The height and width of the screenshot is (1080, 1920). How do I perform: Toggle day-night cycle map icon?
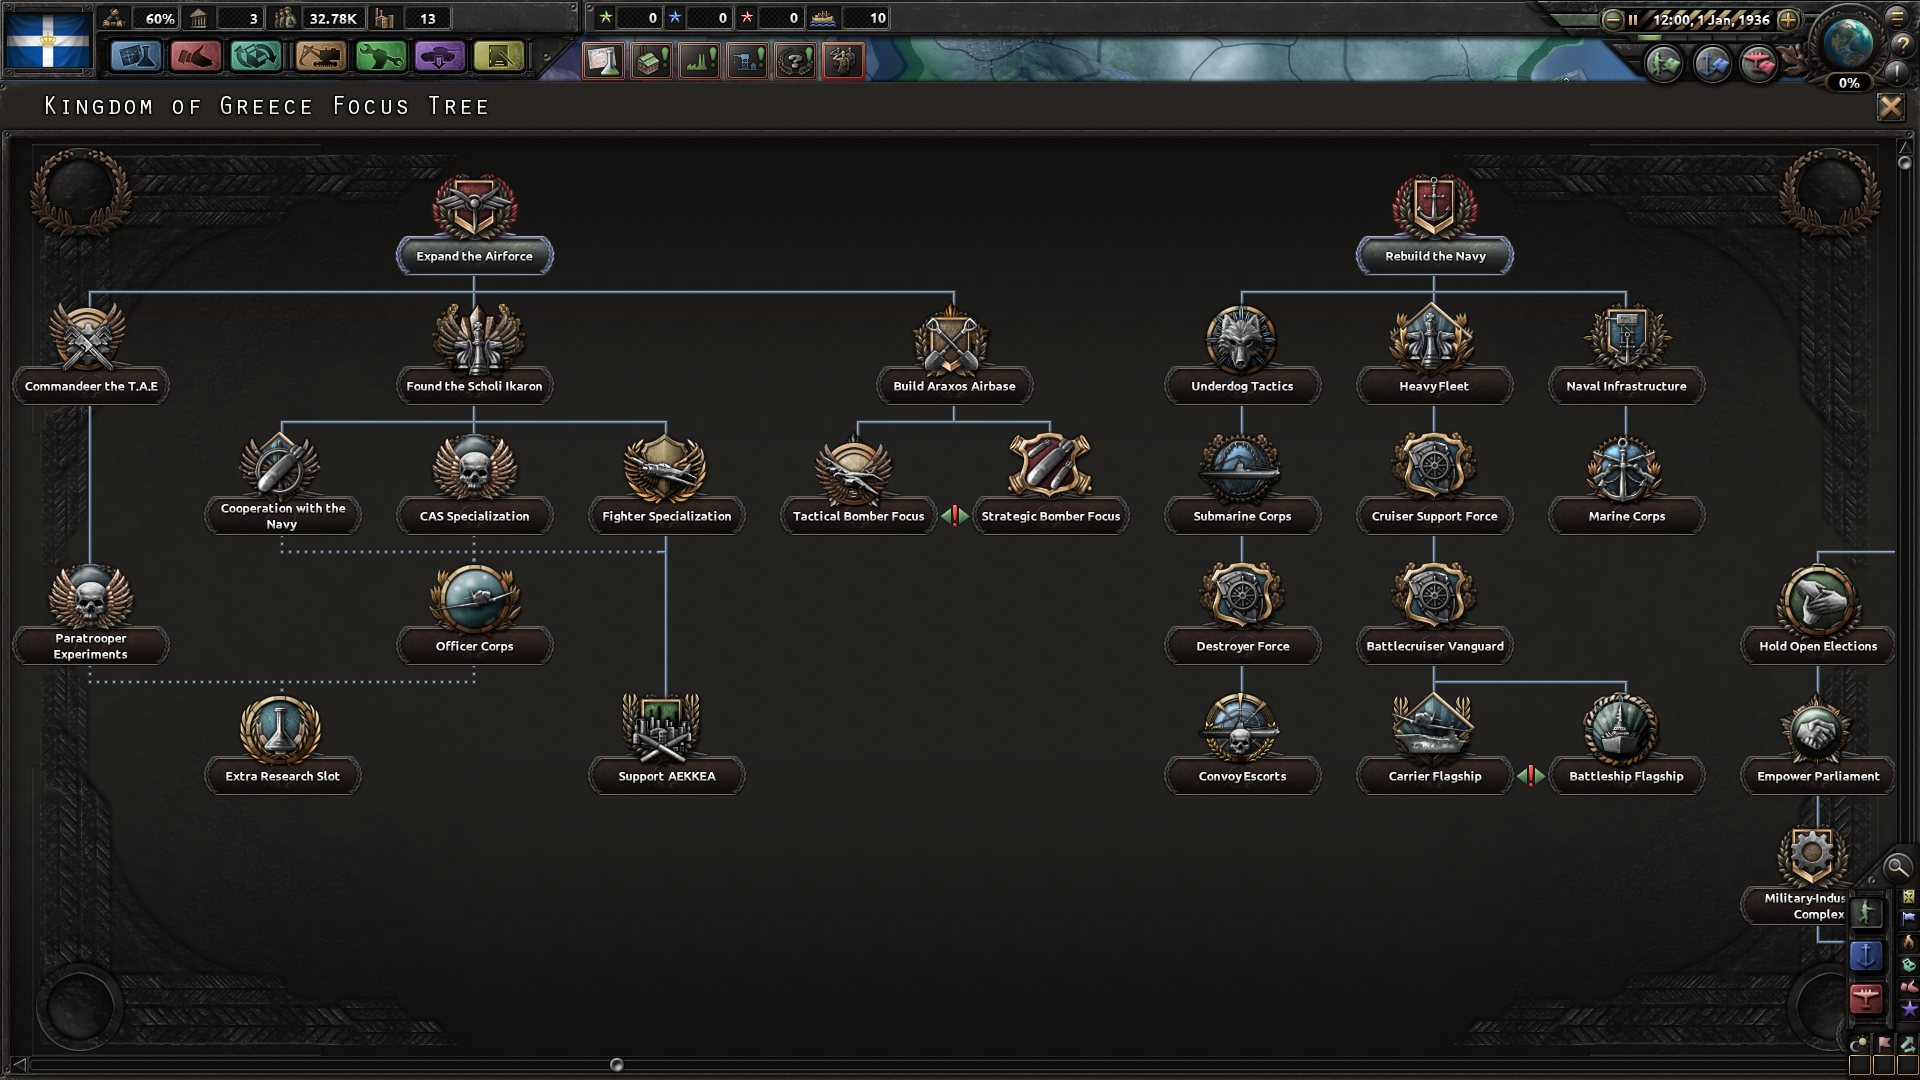tap(1859, 1044)
